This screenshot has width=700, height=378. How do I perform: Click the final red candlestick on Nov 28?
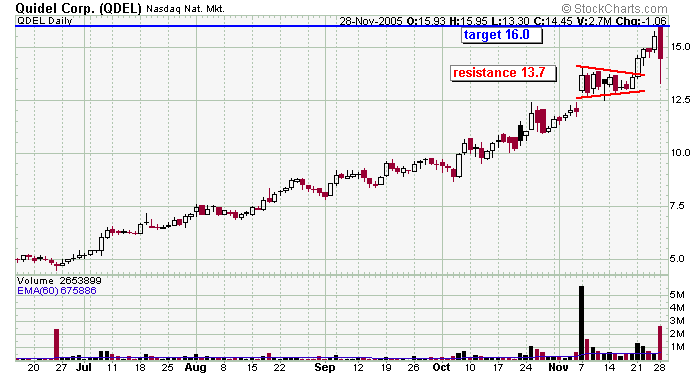click(x=660, y=54)
